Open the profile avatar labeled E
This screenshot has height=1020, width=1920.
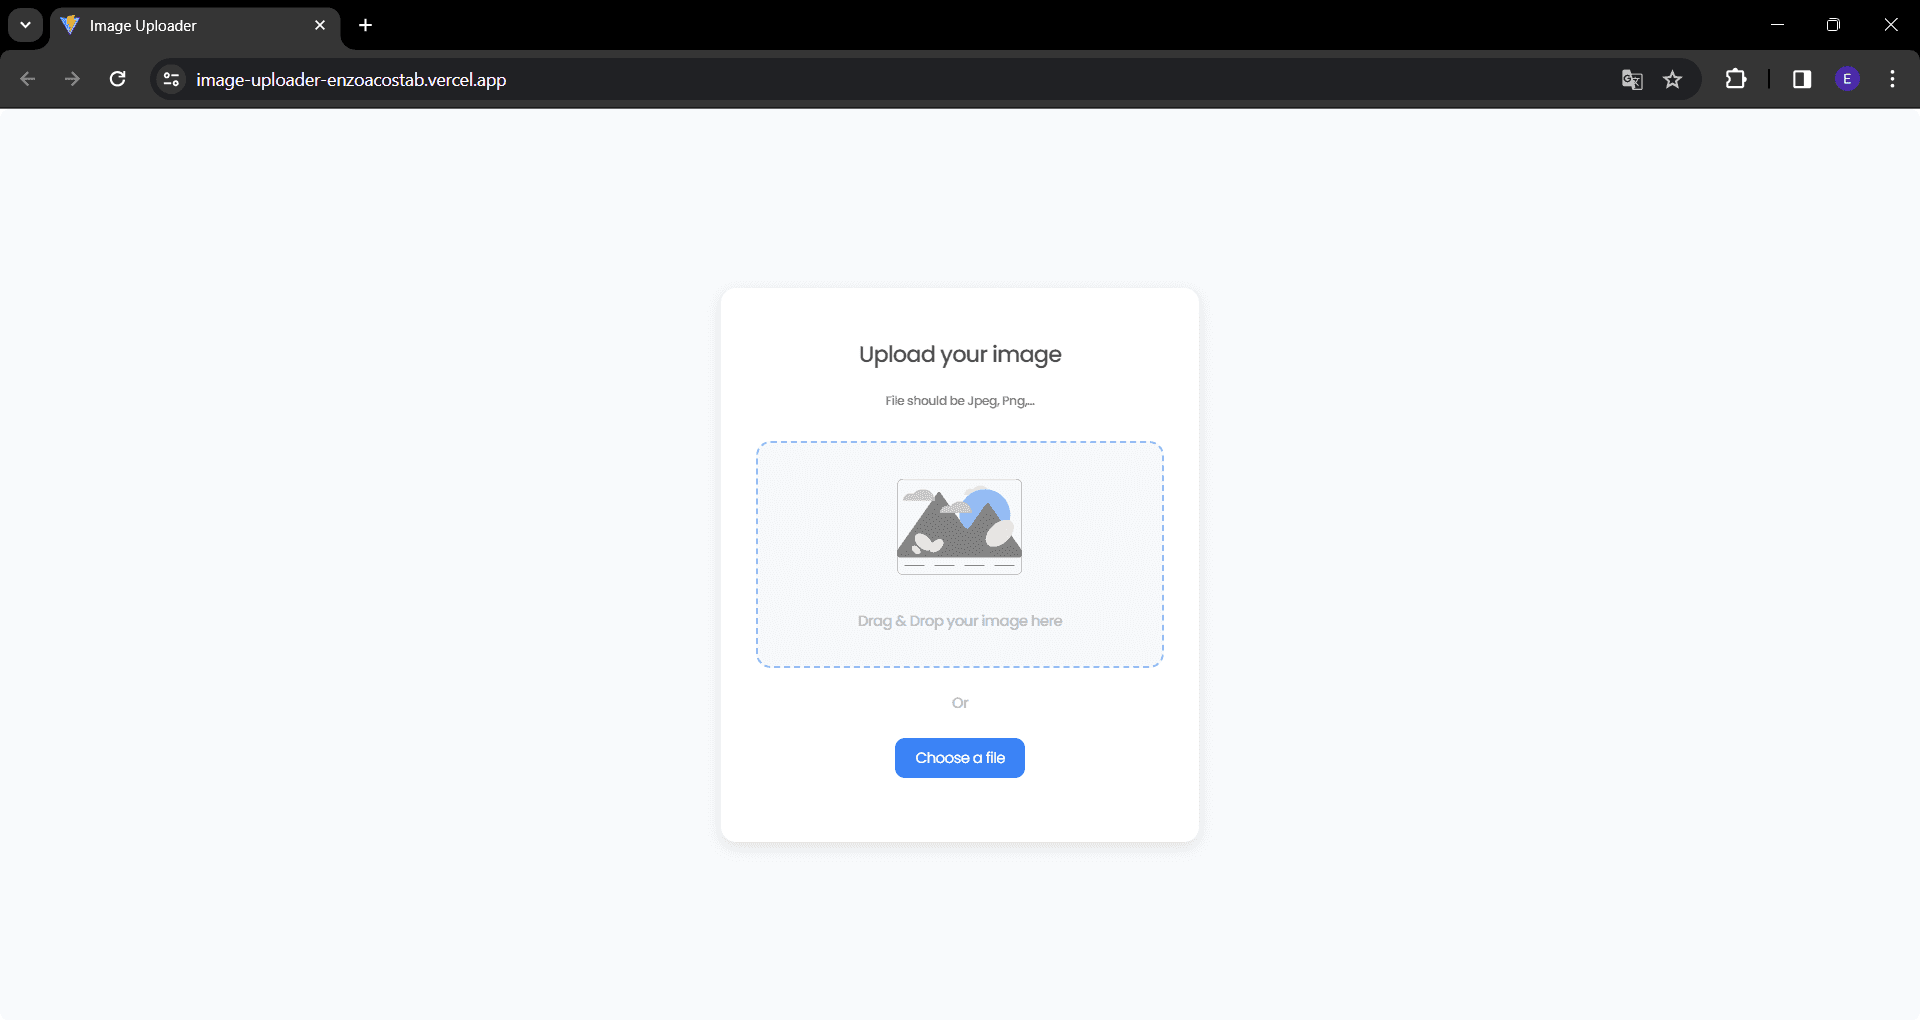click(1847, 79)
